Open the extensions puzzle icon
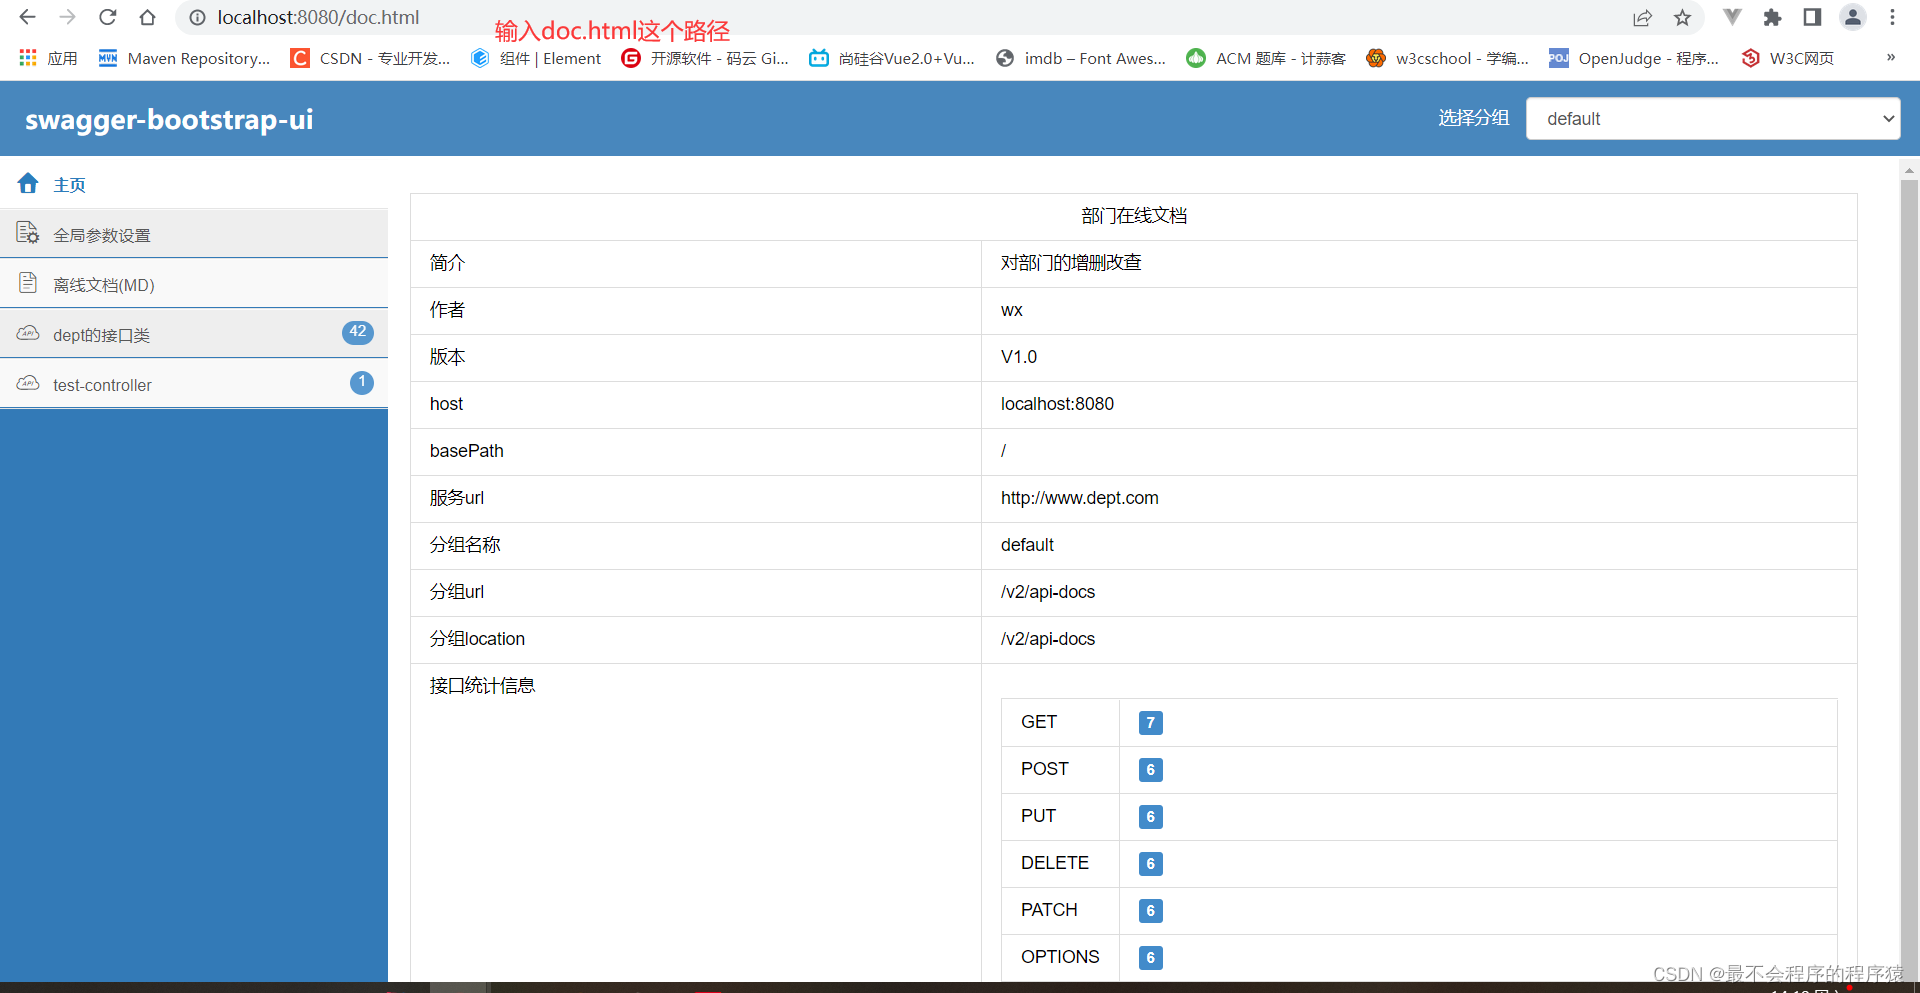Image resolution: width=1920 pixels, height=993 pixels. pyautogui.click(x=1772, y=17)
